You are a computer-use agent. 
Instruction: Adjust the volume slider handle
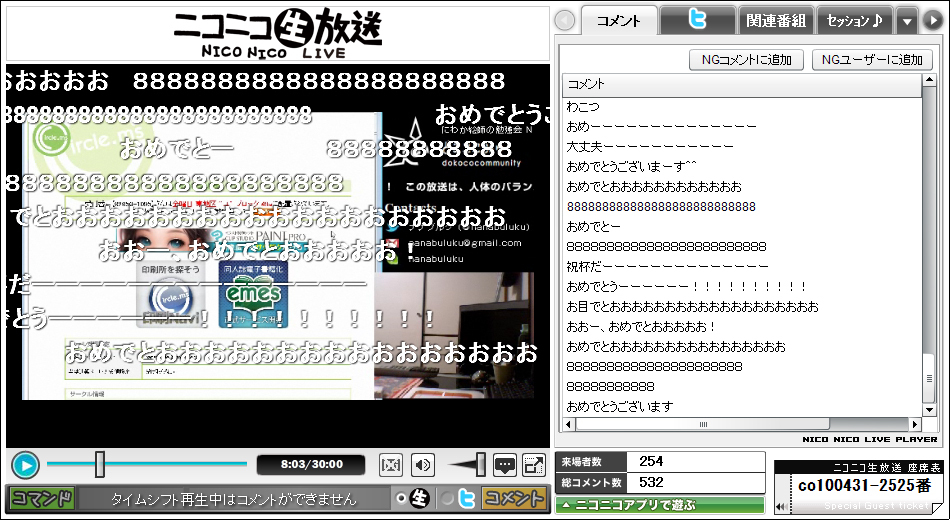pos(480,464)
